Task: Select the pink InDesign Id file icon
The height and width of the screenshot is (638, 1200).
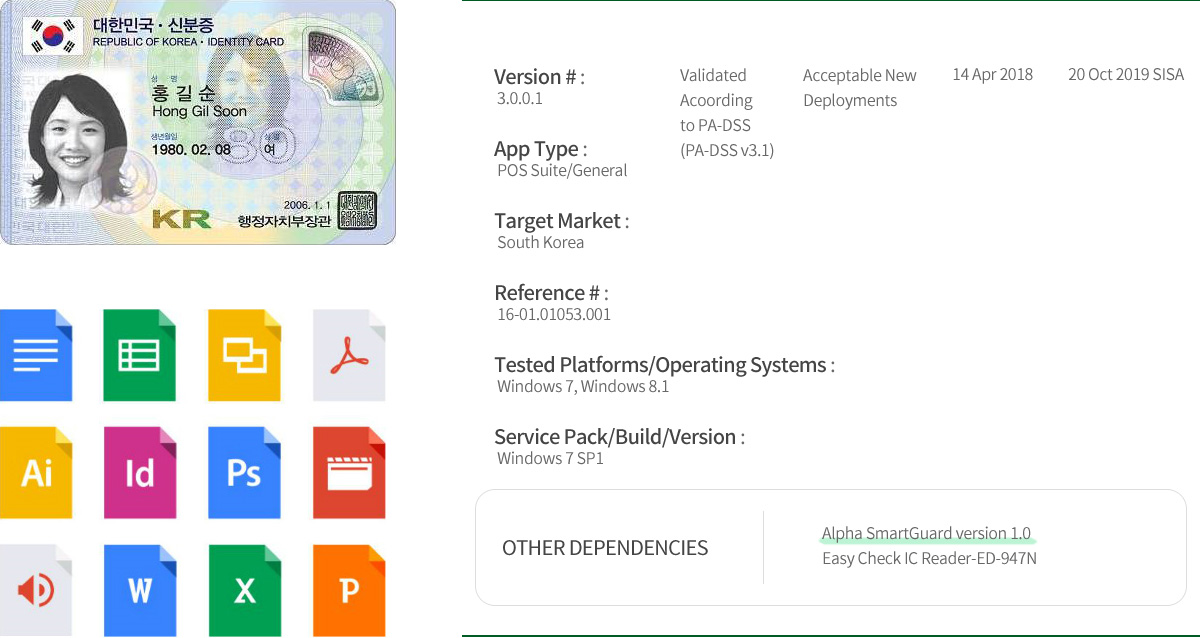Action: [140, 472]
